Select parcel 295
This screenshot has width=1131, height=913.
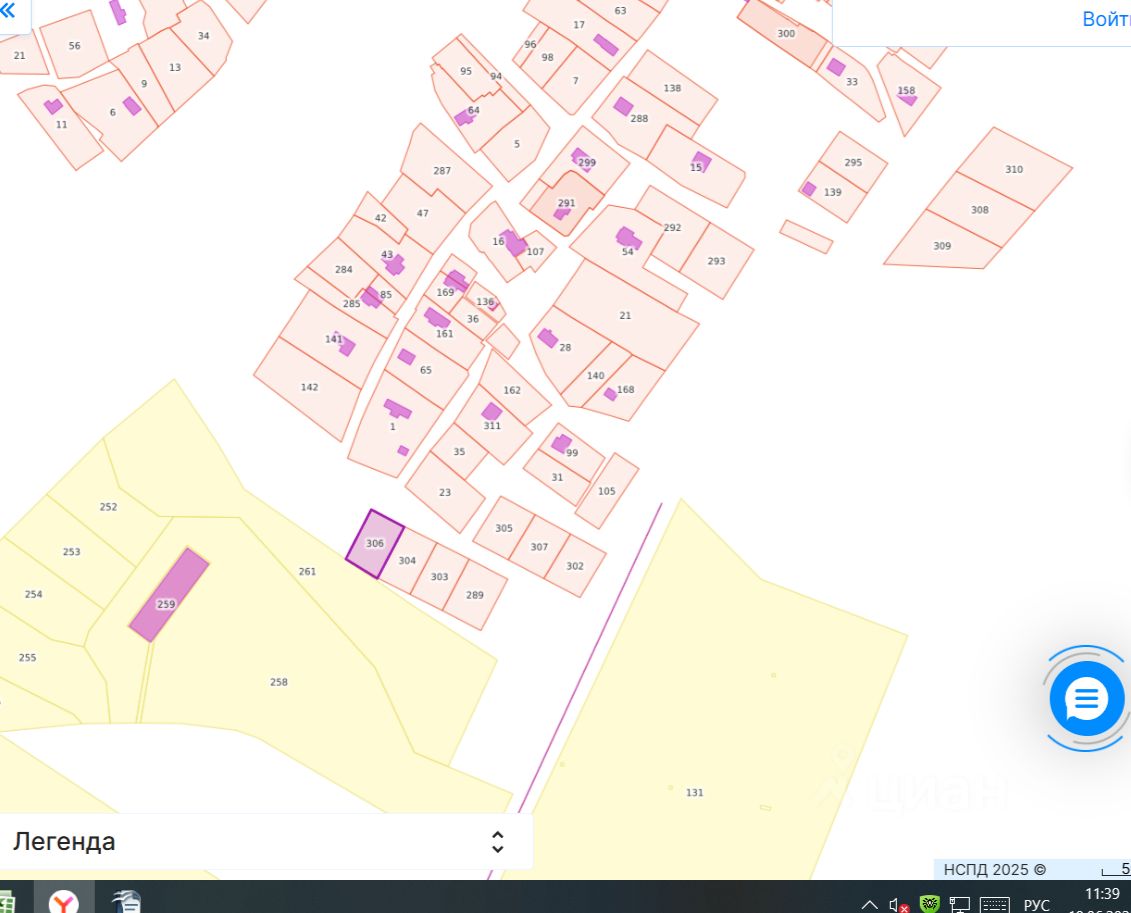click(853, 162)
